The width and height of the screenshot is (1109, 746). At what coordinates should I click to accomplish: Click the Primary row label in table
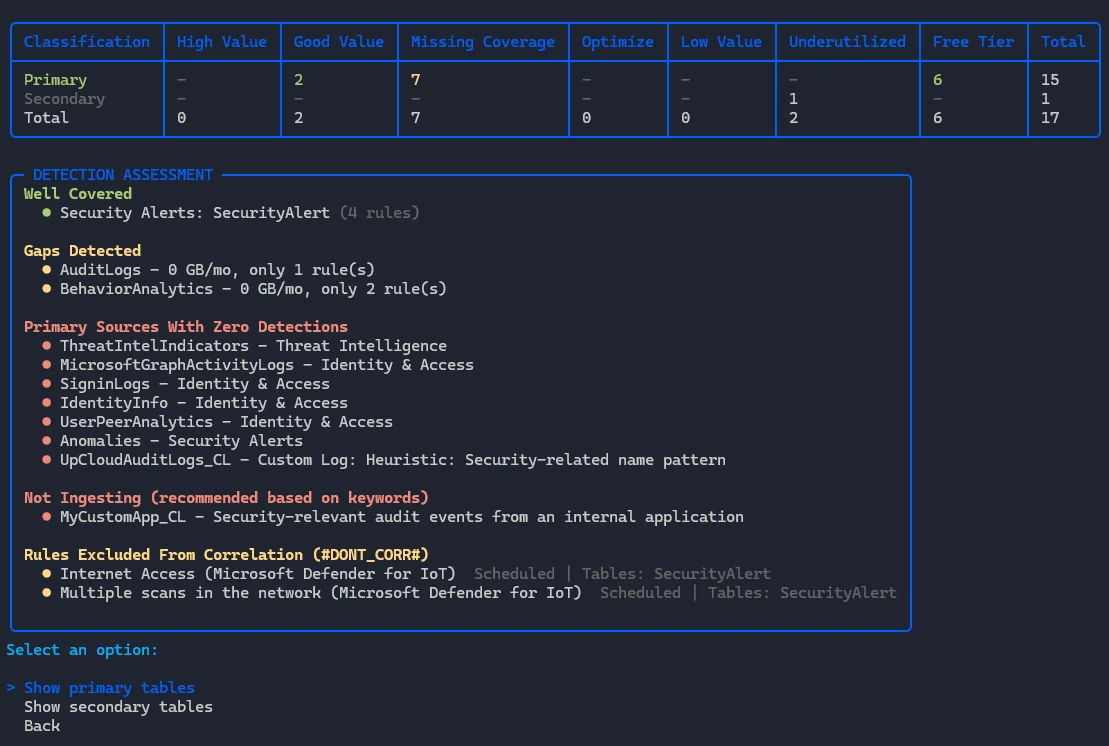point(55,80)
